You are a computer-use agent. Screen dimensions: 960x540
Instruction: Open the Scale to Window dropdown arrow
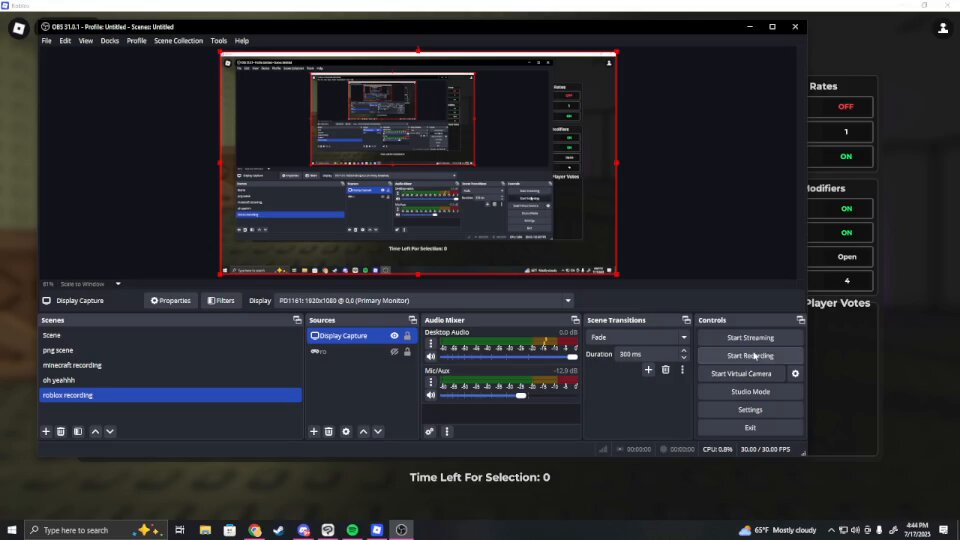118,284
